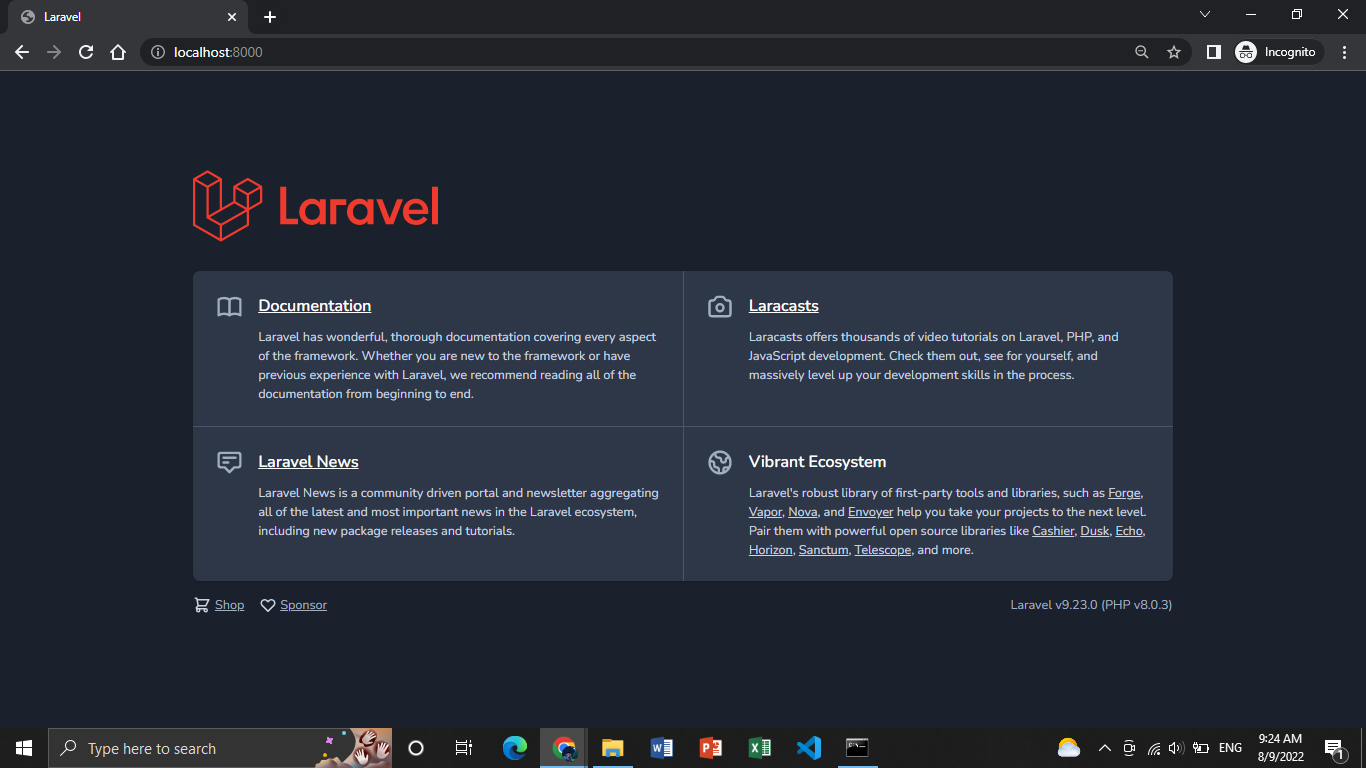The image size is (1366, 768).
Task: Click the Laravel logo
Action: click(316, 206)
